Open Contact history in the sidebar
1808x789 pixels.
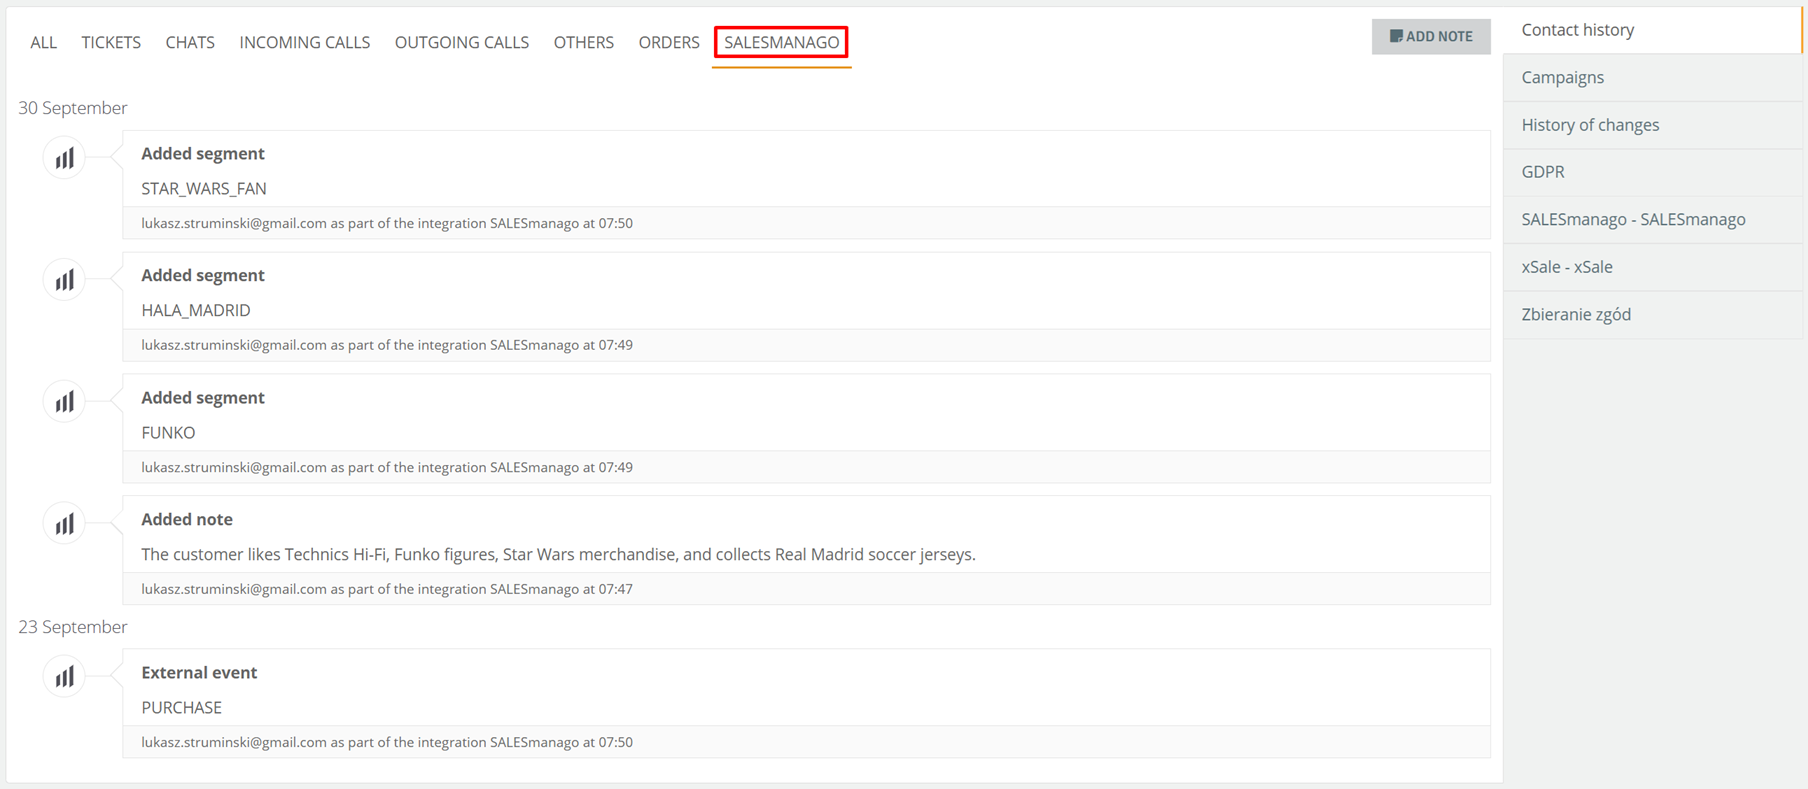tap(1577, 30)
